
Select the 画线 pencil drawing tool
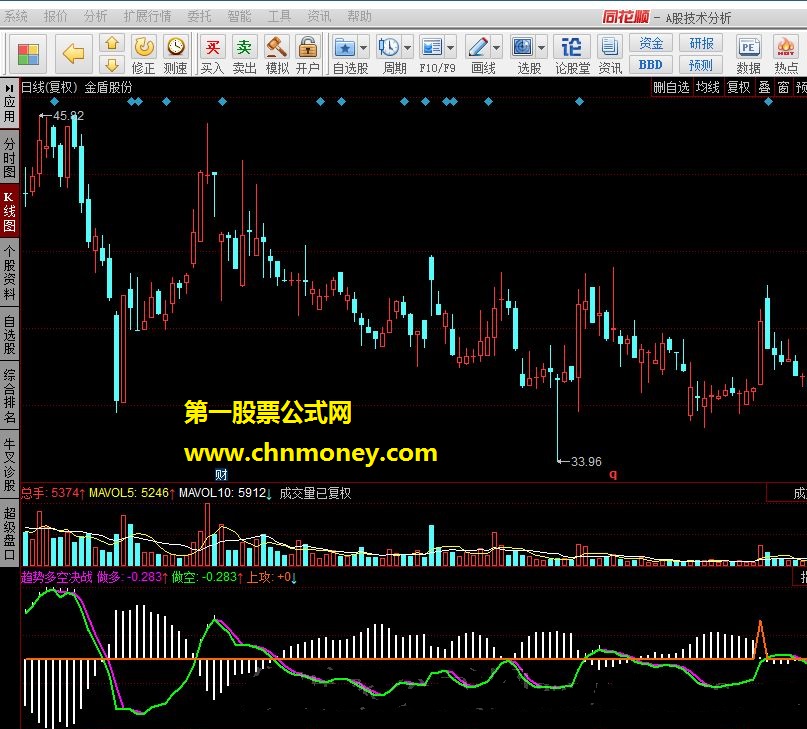478,47
